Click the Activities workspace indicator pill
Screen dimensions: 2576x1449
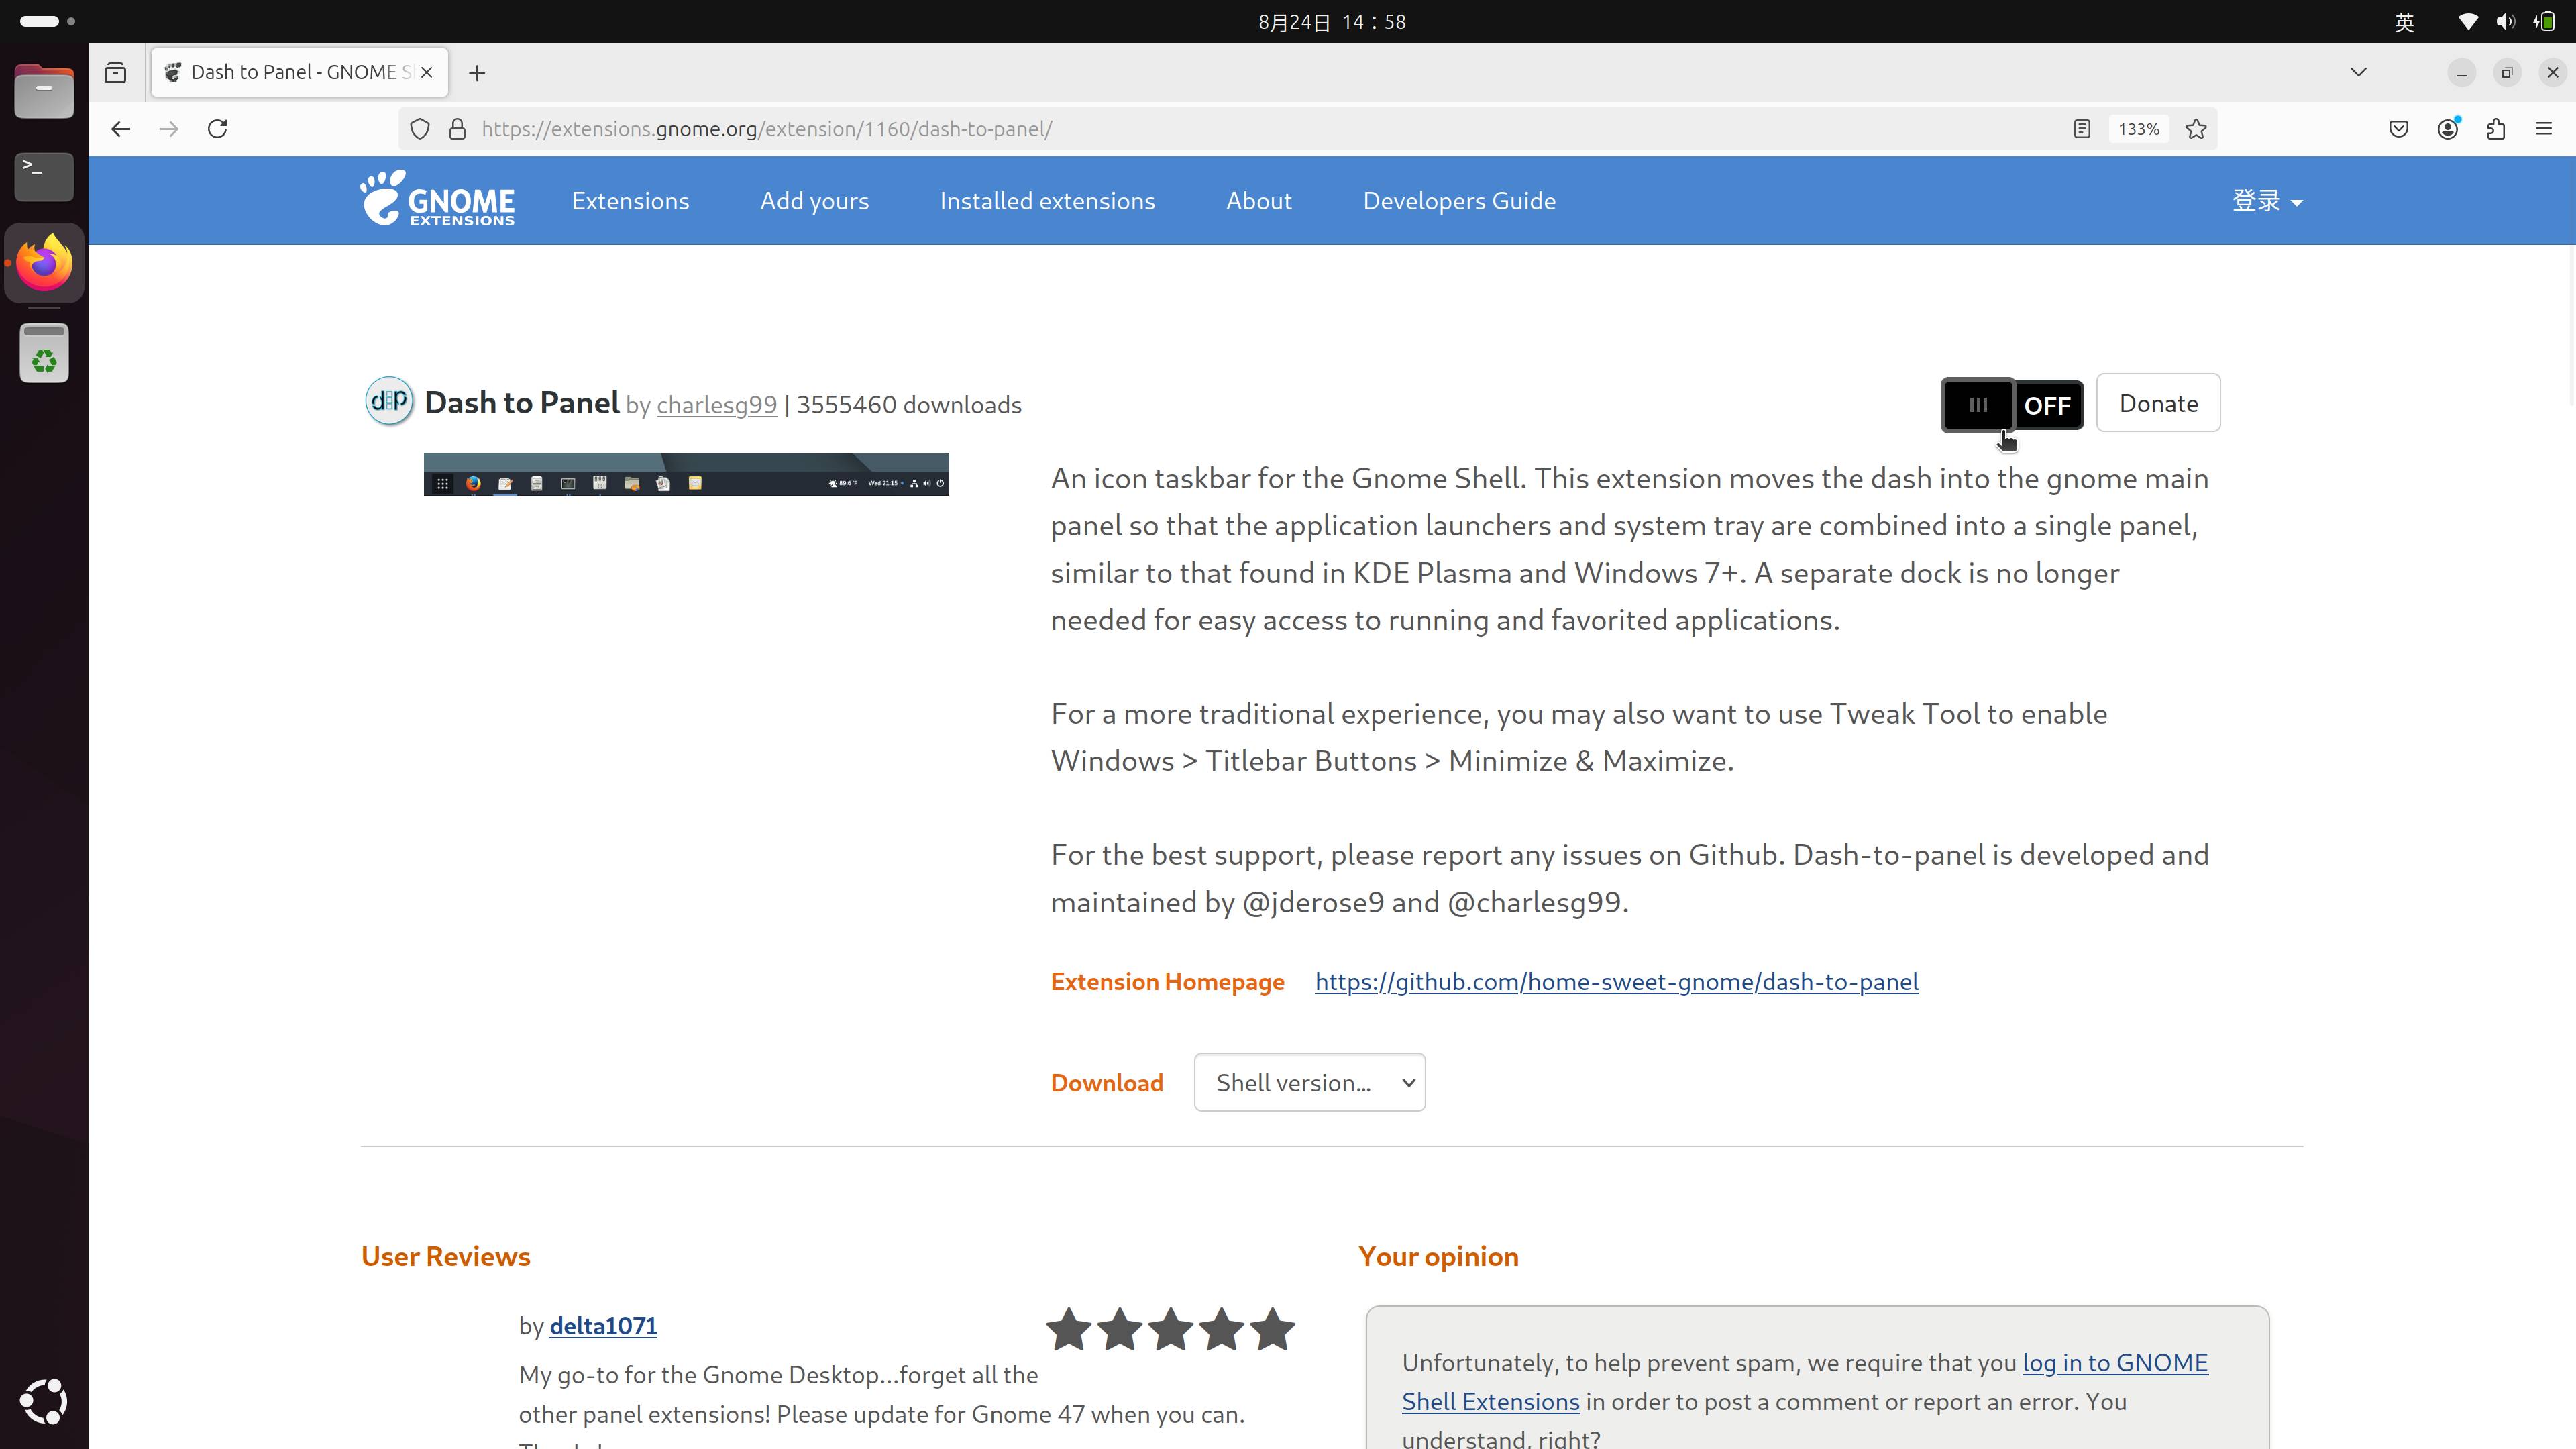pyautogui.click(x=47, y=21)
